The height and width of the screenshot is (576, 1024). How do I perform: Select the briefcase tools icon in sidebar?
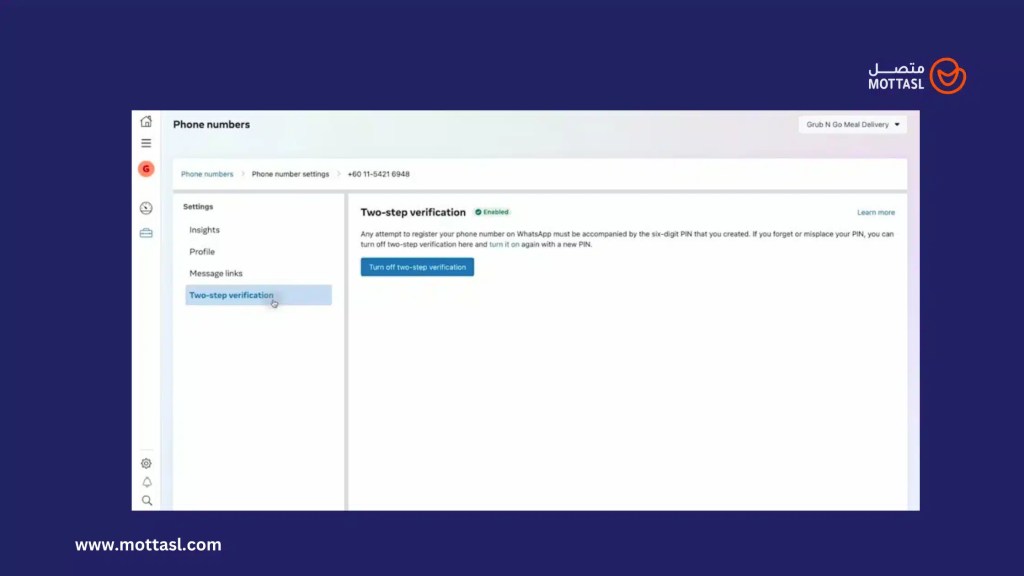click(146, 233)
